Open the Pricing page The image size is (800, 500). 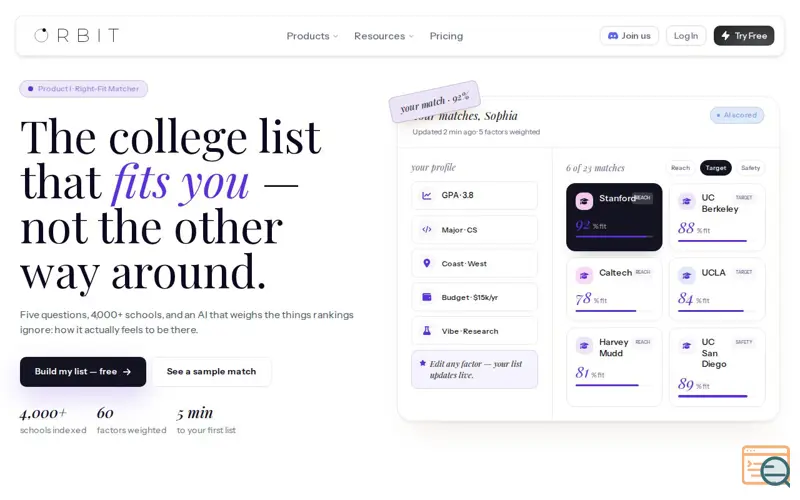tap(446, 36)
